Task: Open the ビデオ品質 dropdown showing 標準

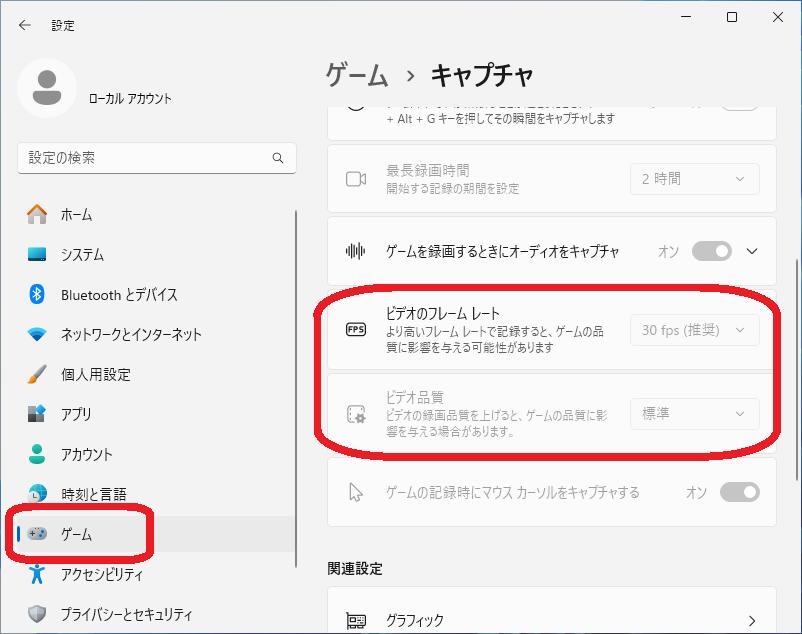Action: pyautogui.click(x=694, y=413)
